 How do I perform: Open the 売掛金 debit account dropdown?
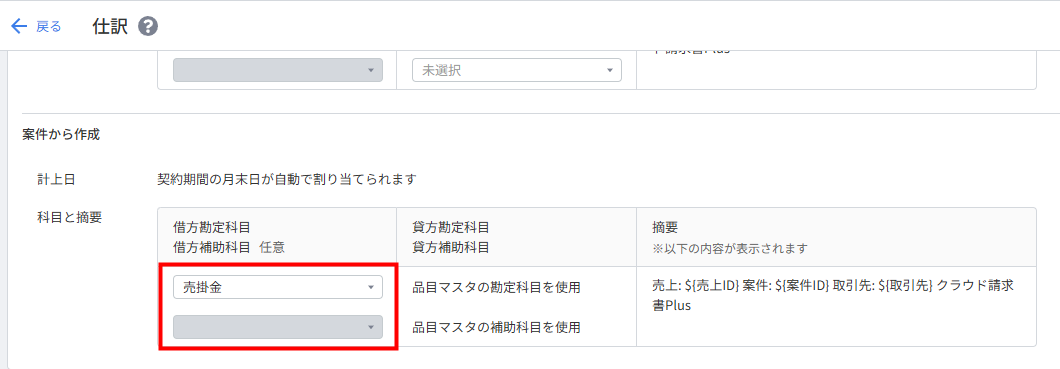tap(278, 287)
